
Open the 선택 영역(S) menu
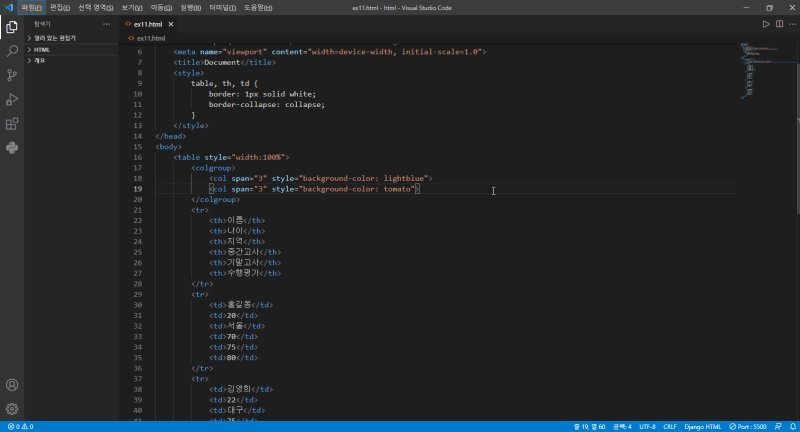click(95, 8)
